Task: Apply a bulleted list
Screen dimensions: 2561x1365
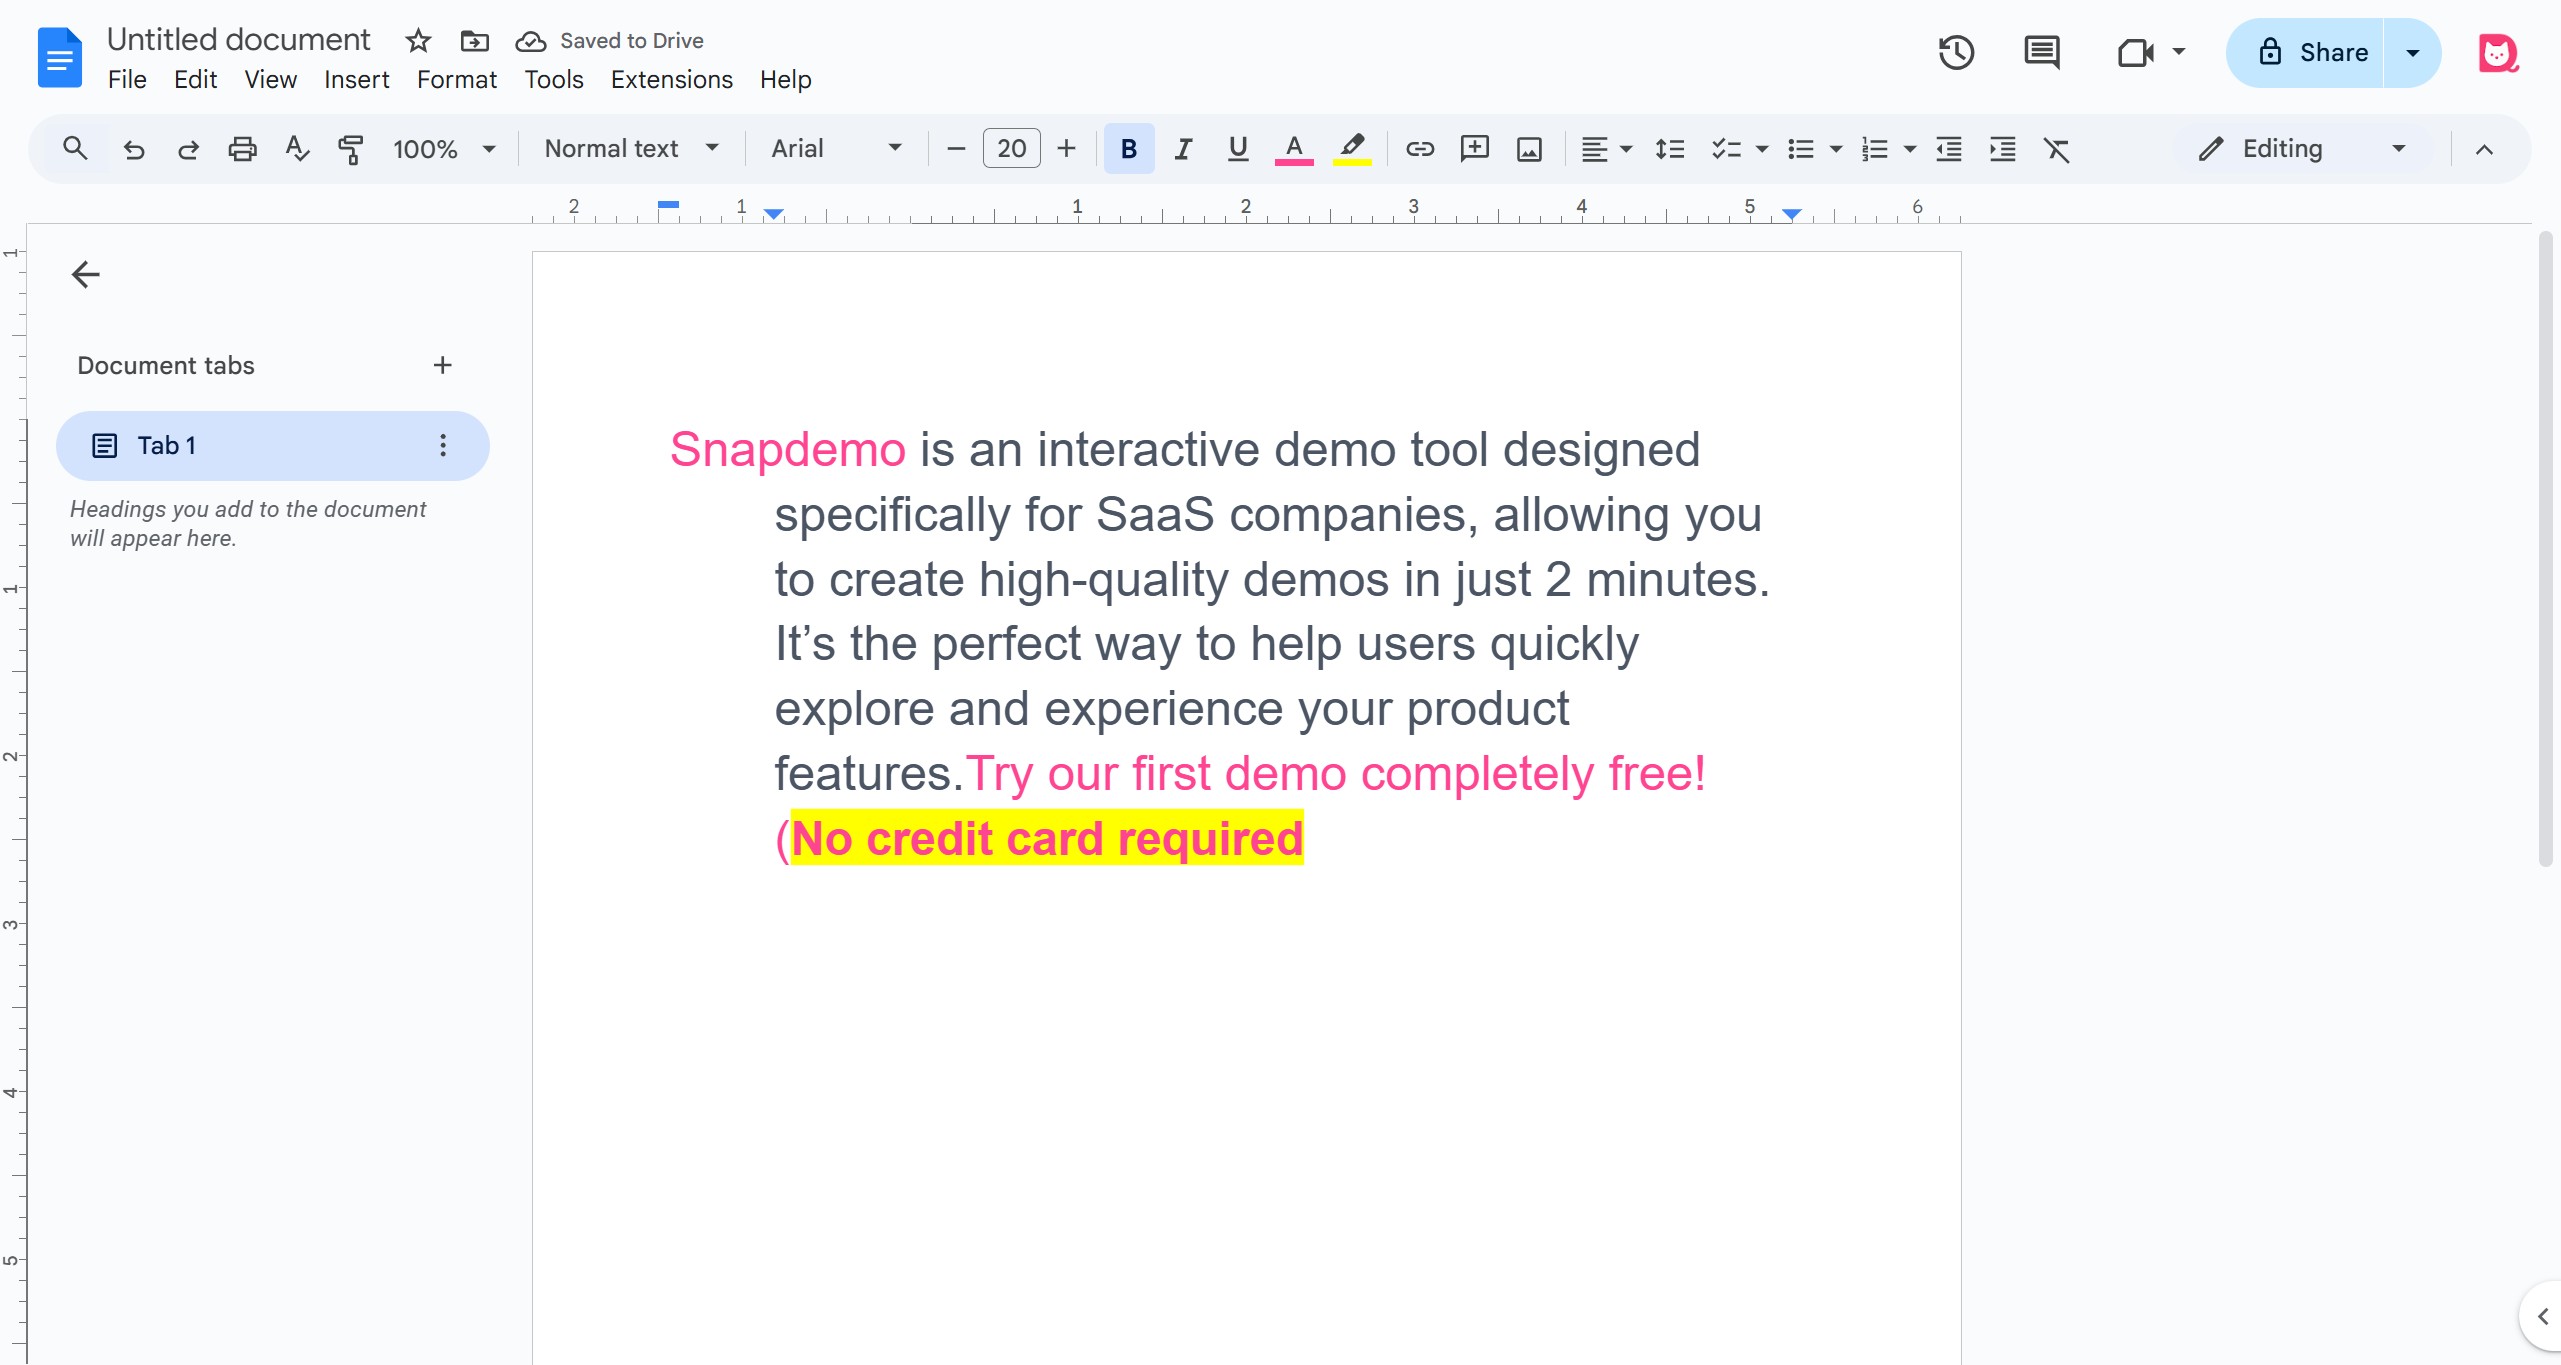Action: [x=1800, y=149]
